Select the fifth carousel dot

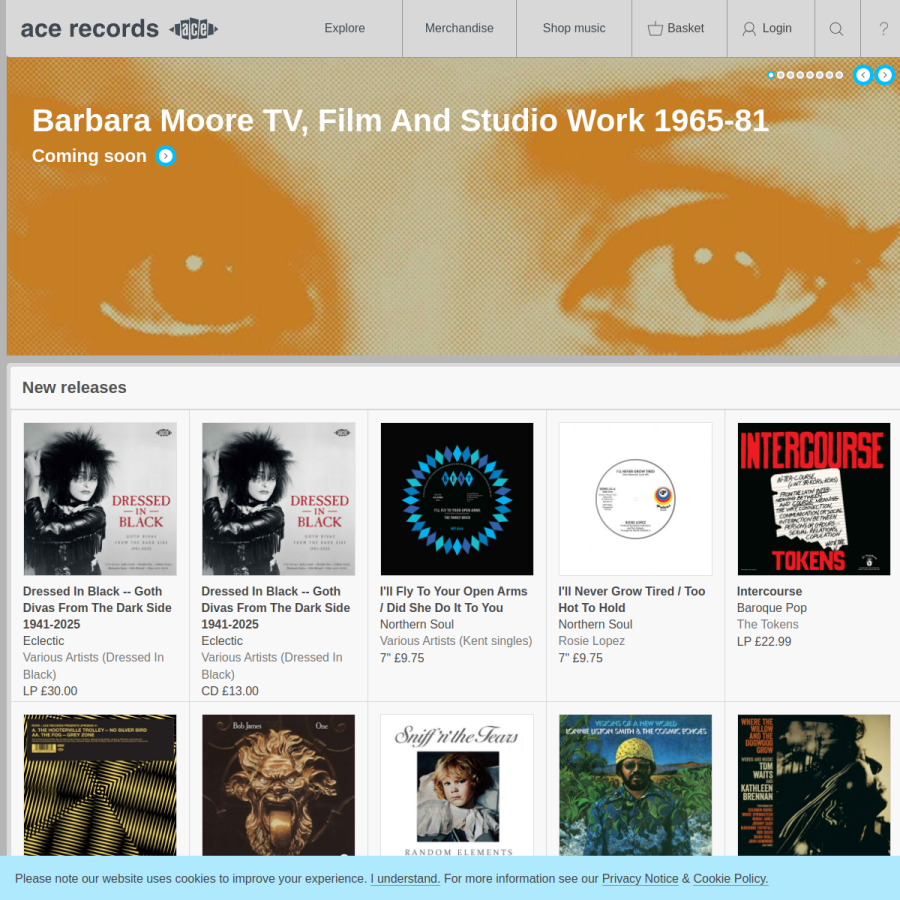(x=810, y=75)
